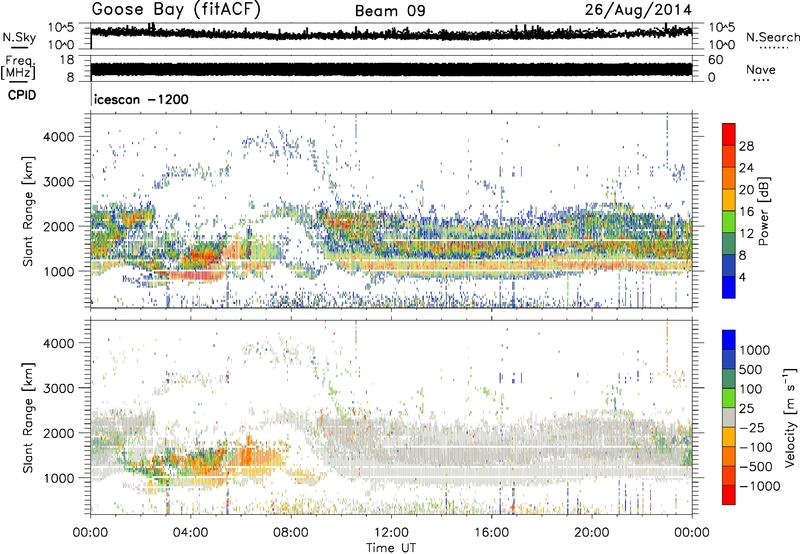Click the "-500" tick on Velocity colorbar

(756, 466)
